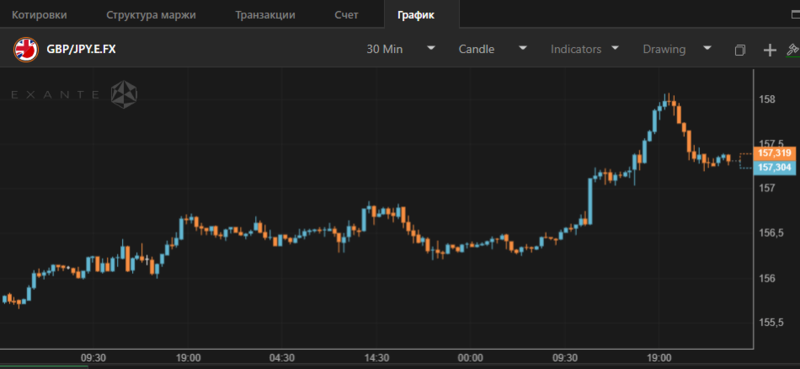Click the 00:00 time axis label

470,358
